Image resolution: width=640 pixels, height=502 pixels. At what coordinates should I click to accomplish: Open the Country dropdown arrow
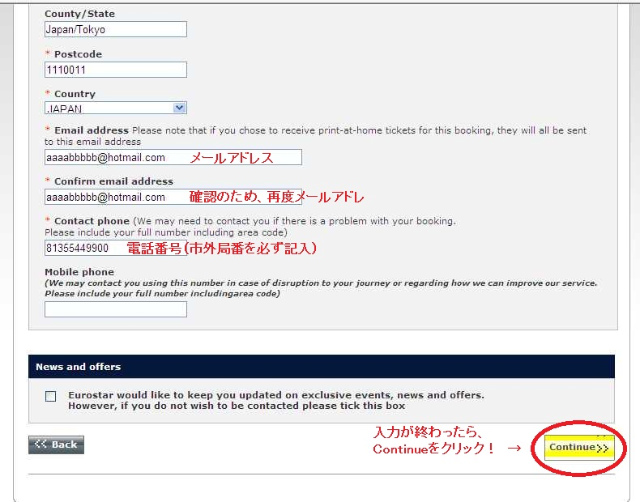179,107
